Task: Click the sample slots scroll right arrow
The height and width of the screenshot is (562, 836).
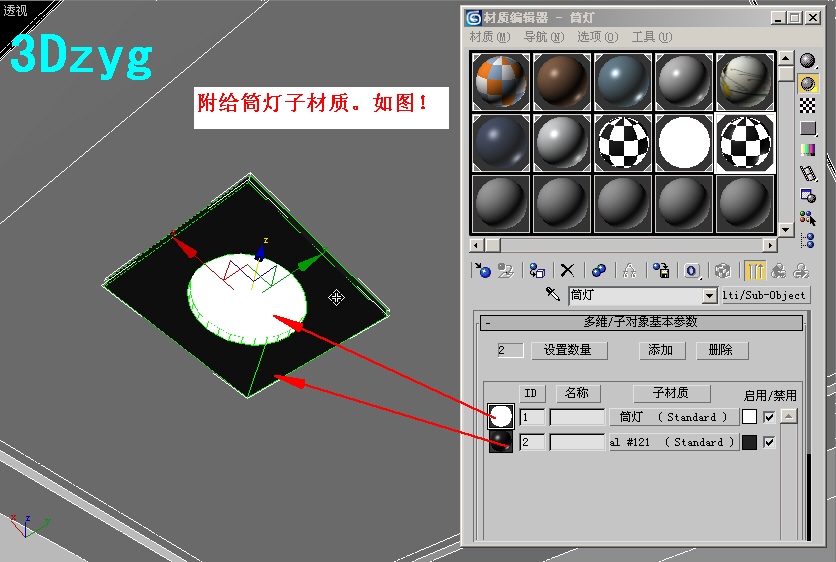Action: tap(769, 245)
